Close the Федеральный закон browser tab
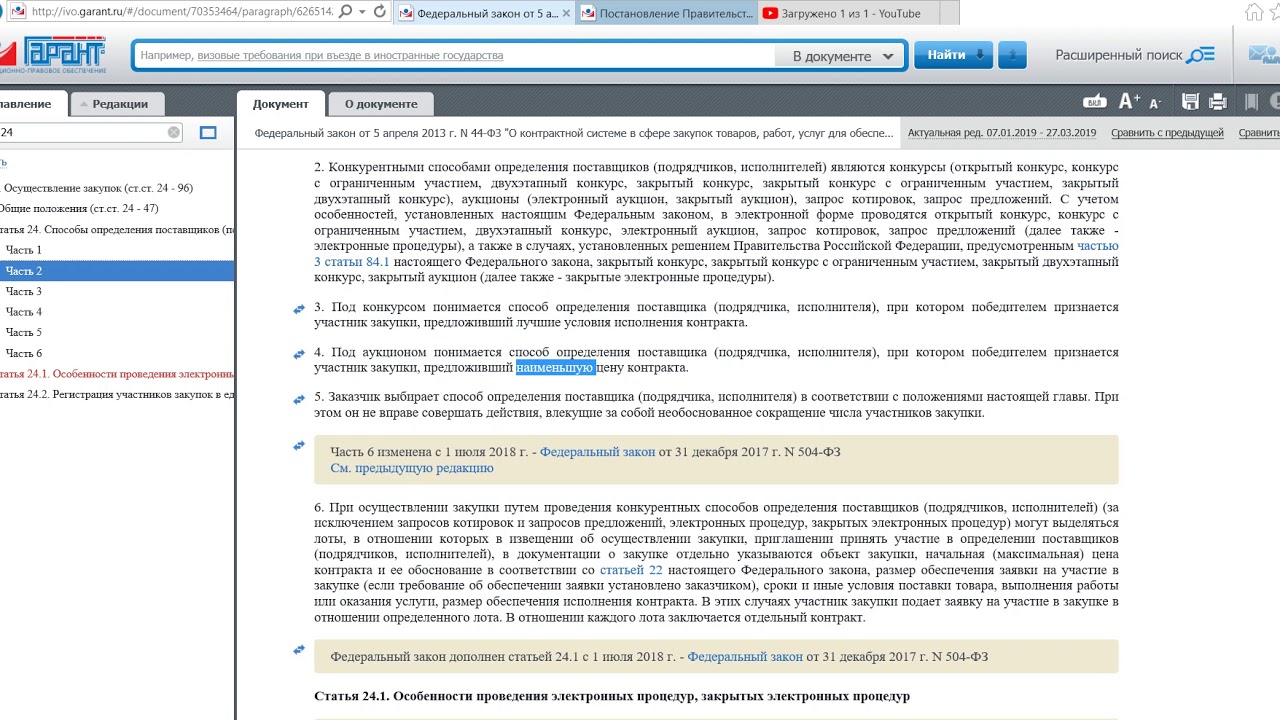Screen dimensions: 1280x720 567,13
